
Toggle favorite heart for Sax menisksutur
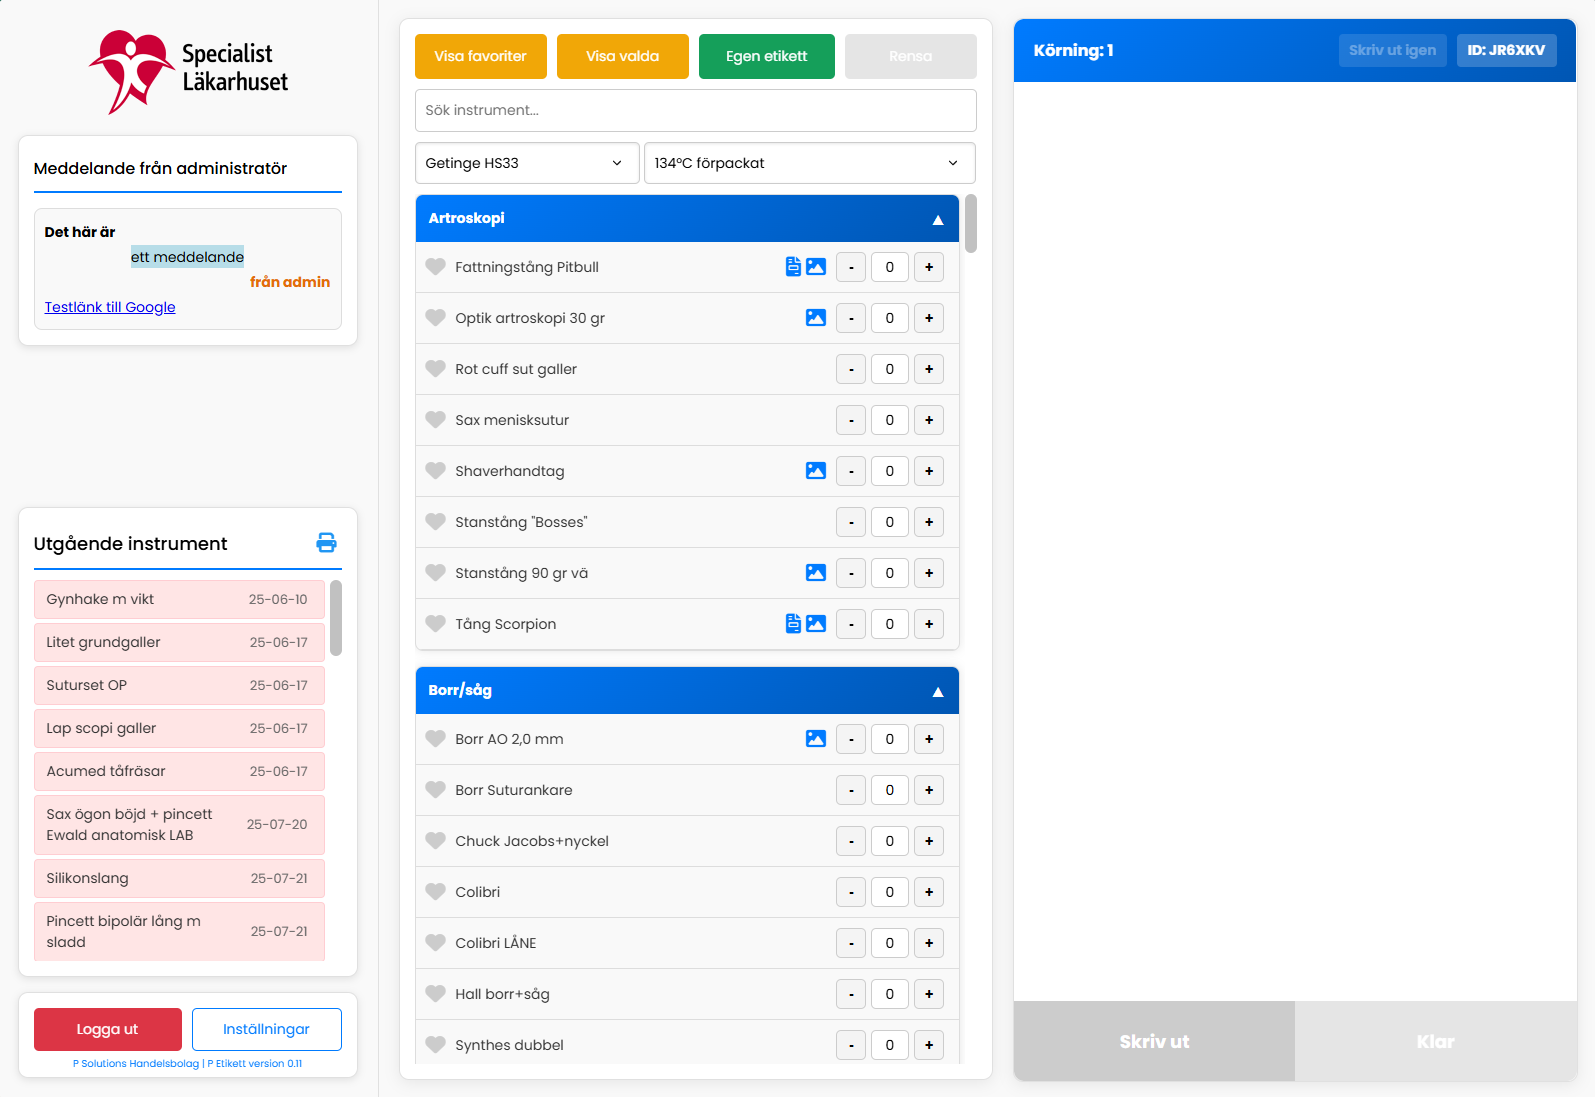435,420
